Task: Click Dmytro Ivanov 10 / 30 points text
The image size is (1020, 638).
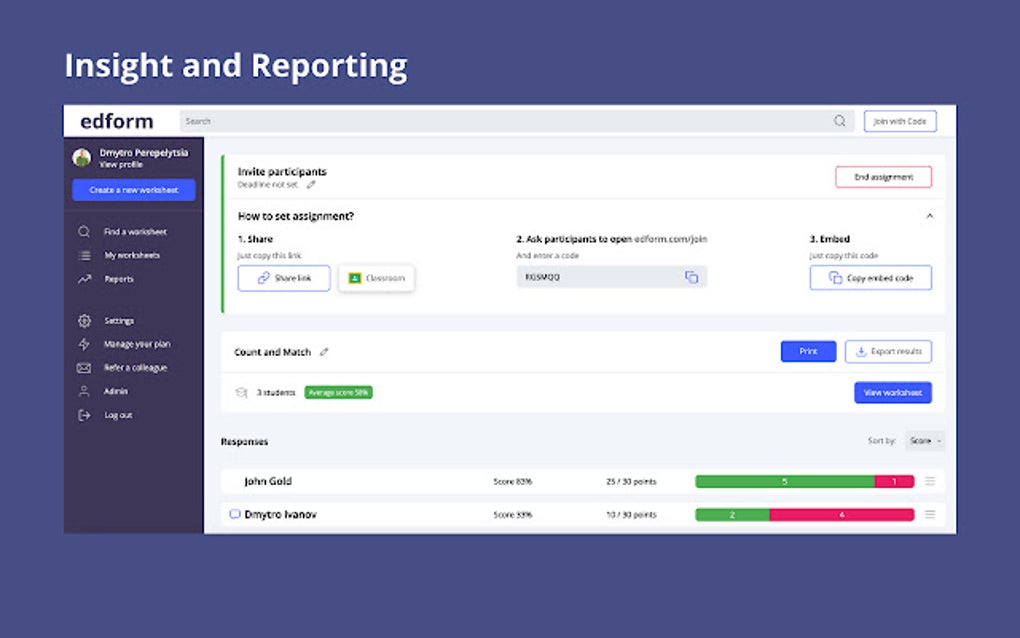Action: click(x=631, y=515)
